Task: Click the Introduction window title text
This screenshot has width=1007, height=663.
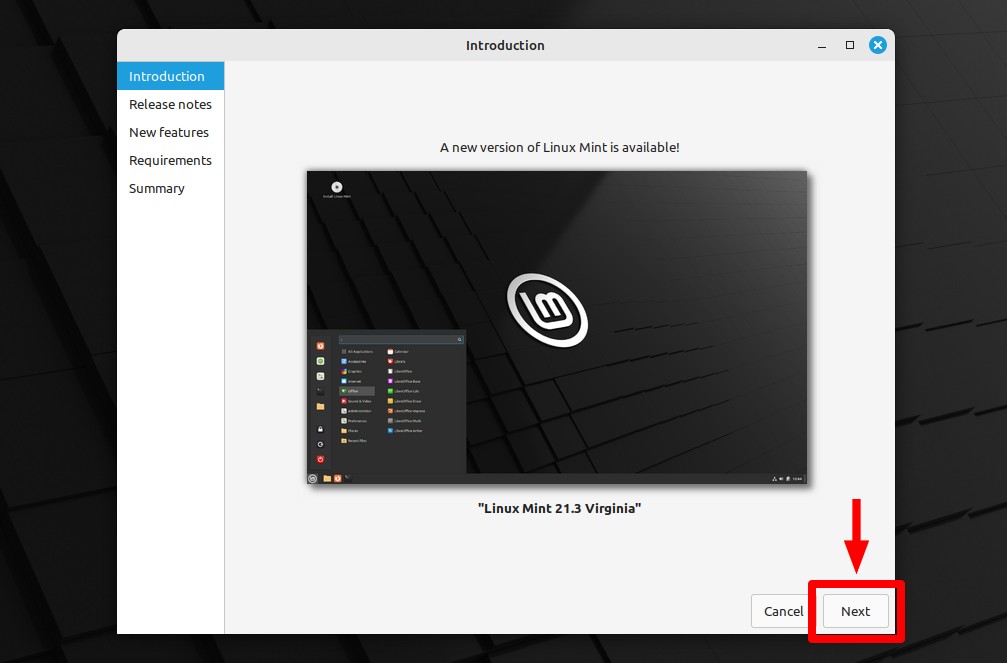Action: [x=505, y=45]
